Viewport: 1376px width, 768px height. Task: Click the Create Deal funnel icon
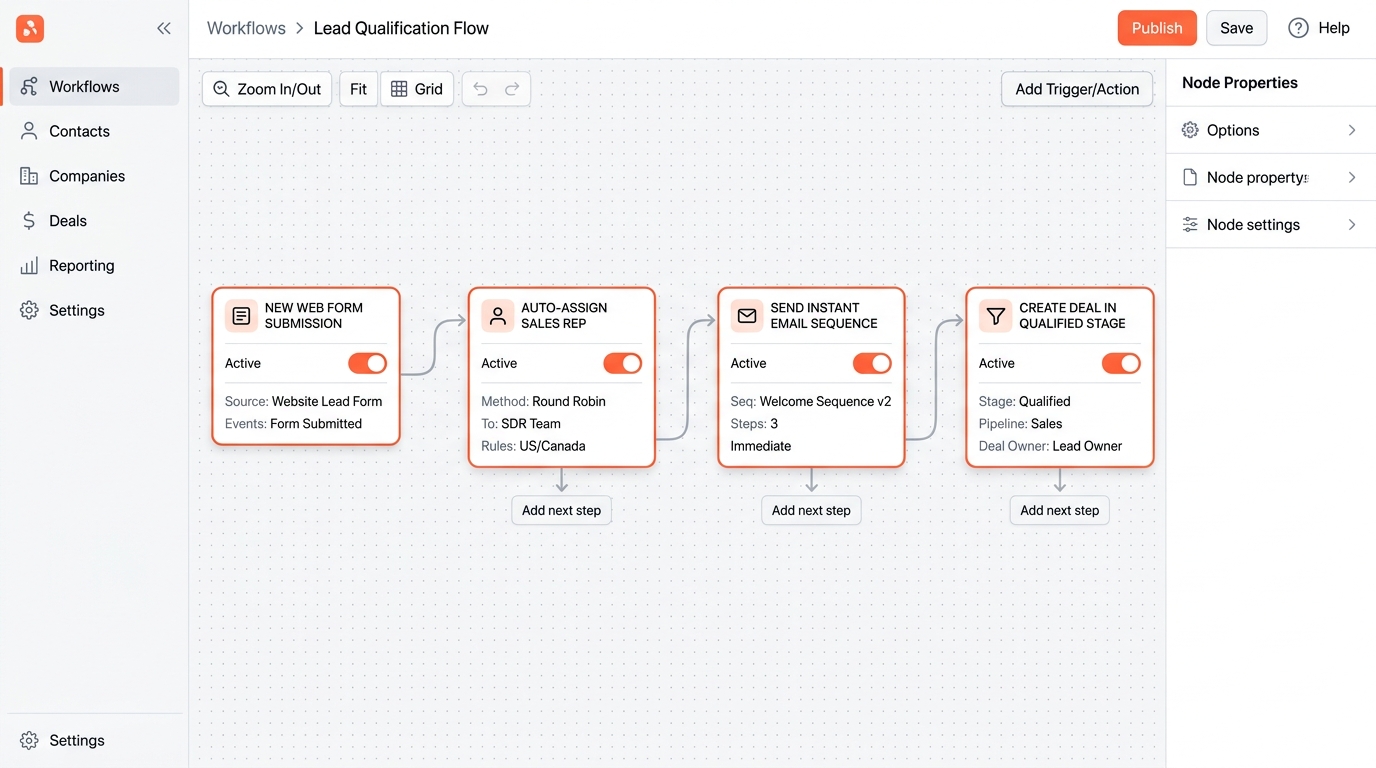pyautogui.click(x=995, y=316)
